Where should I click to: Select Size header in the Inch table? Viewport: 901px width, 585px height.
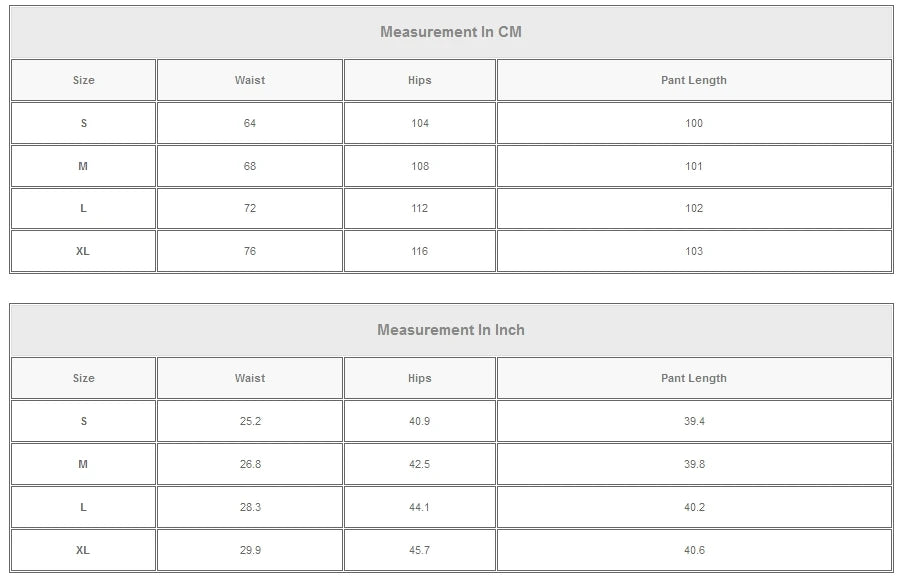tap(84, 378)
